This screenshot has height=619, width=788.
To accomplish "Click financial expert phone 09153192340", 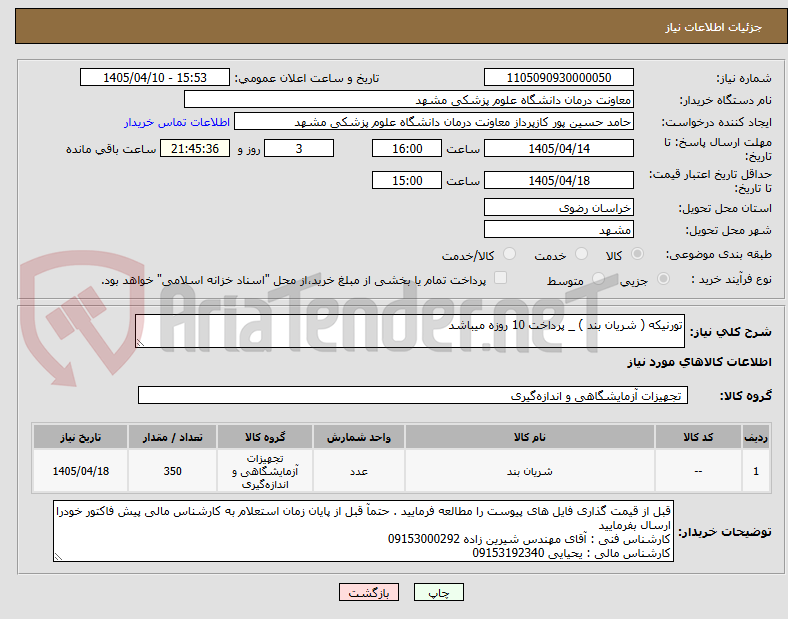I will click(509, 553).
